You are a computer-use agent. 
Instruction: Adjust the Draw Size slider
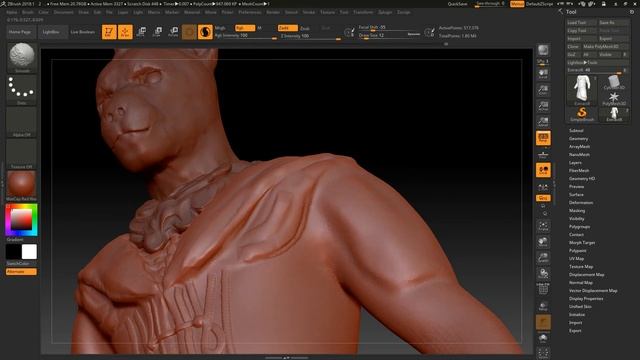[x=389, y=36]
